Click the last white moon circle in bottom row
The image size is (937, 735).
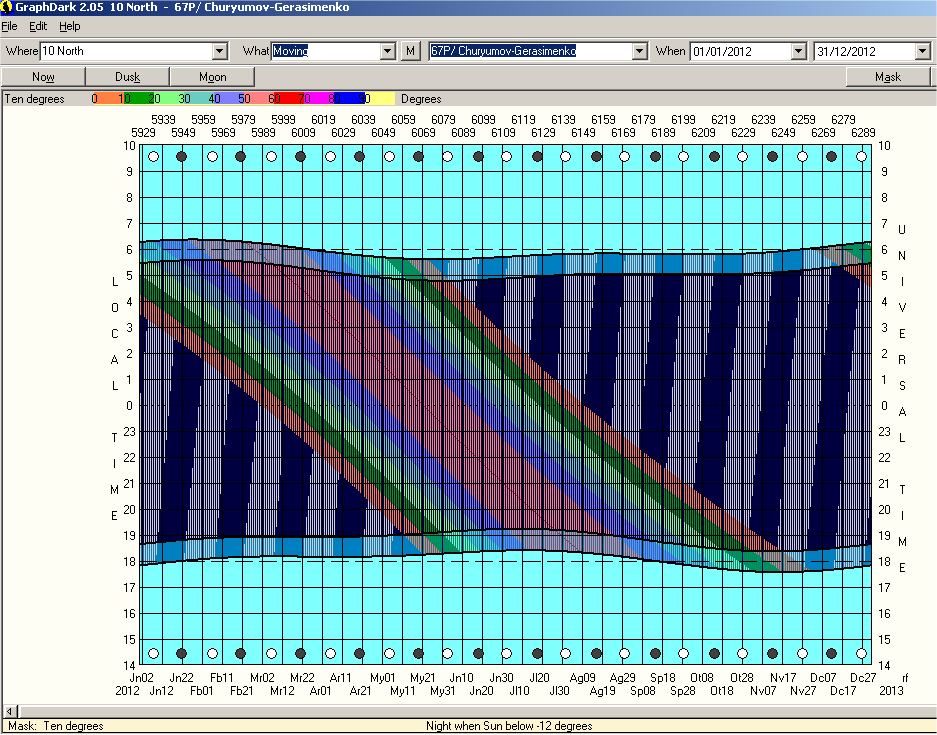(x=860, y=654)
